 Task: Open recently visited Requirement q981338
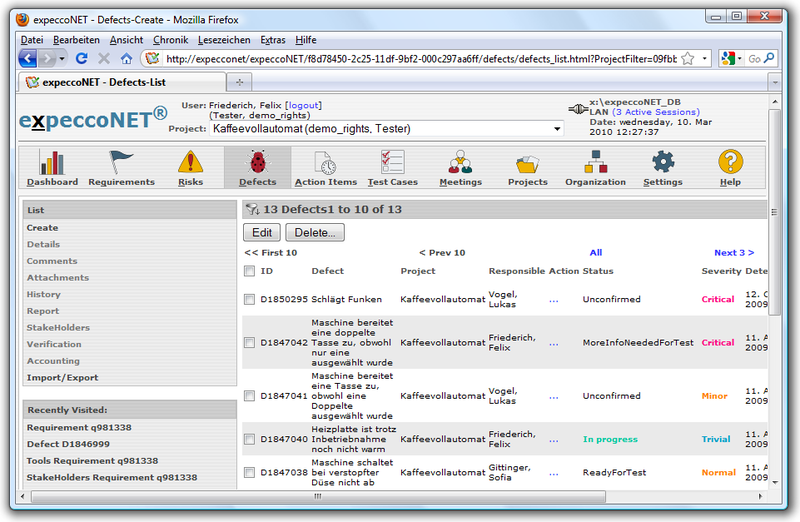(79, 427)
